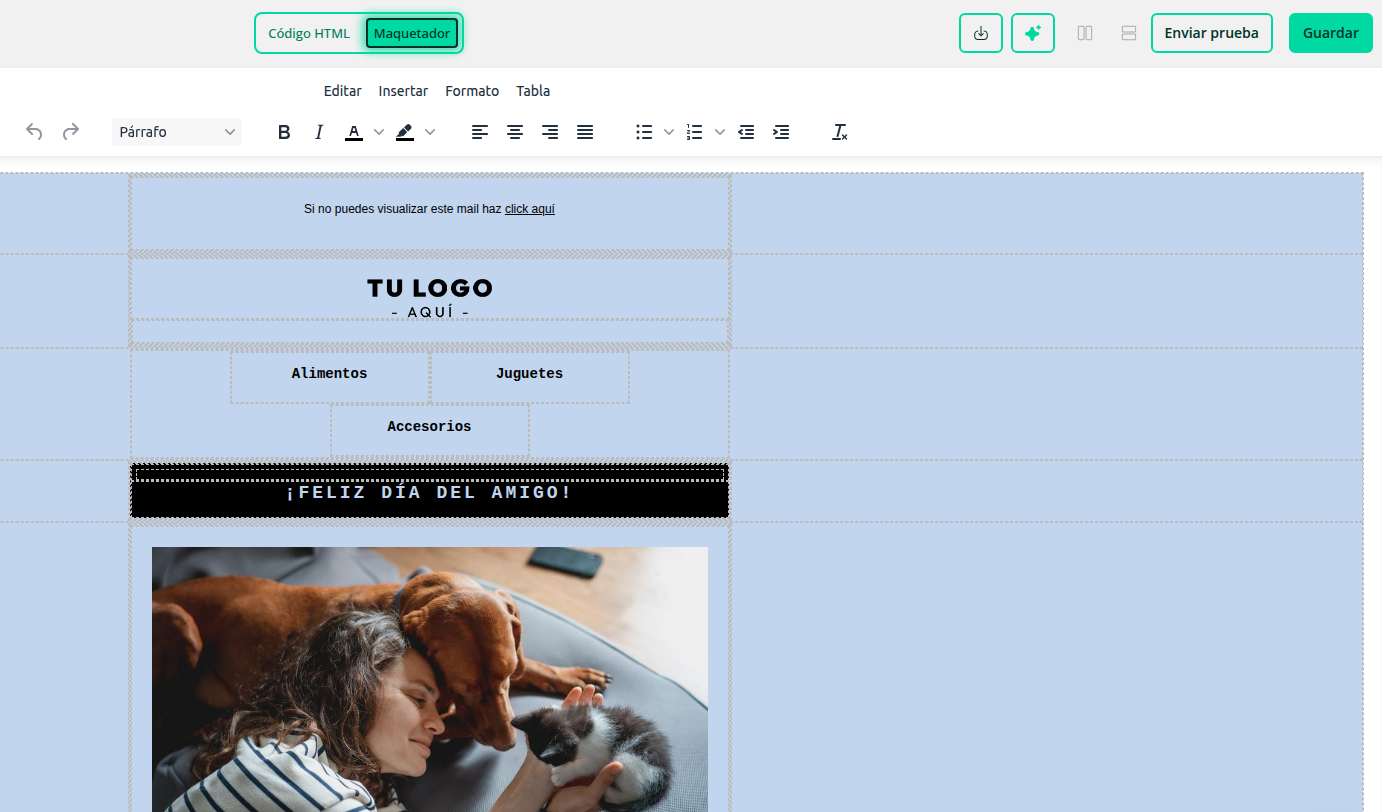Increase indent of the paragraph
This screenshot has width=1382, height=812.
coord(781,132)
